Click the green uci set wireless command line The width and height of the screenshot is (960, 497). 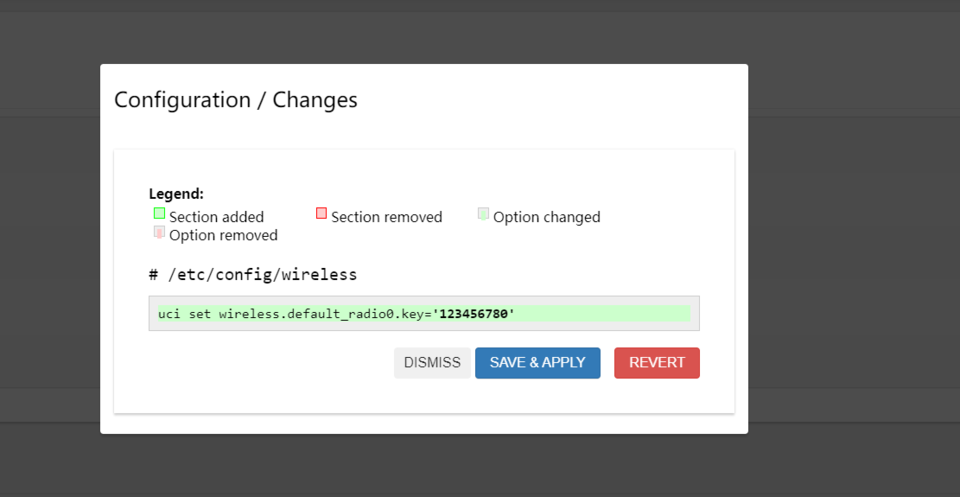[x=424, y=313]
